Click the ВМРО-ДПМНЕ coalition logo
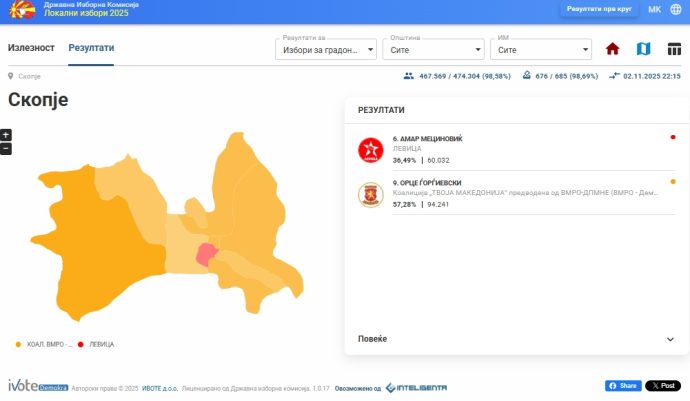Image resolution: width=690 pixels, height=401 pixels. (x=371, y=194)
